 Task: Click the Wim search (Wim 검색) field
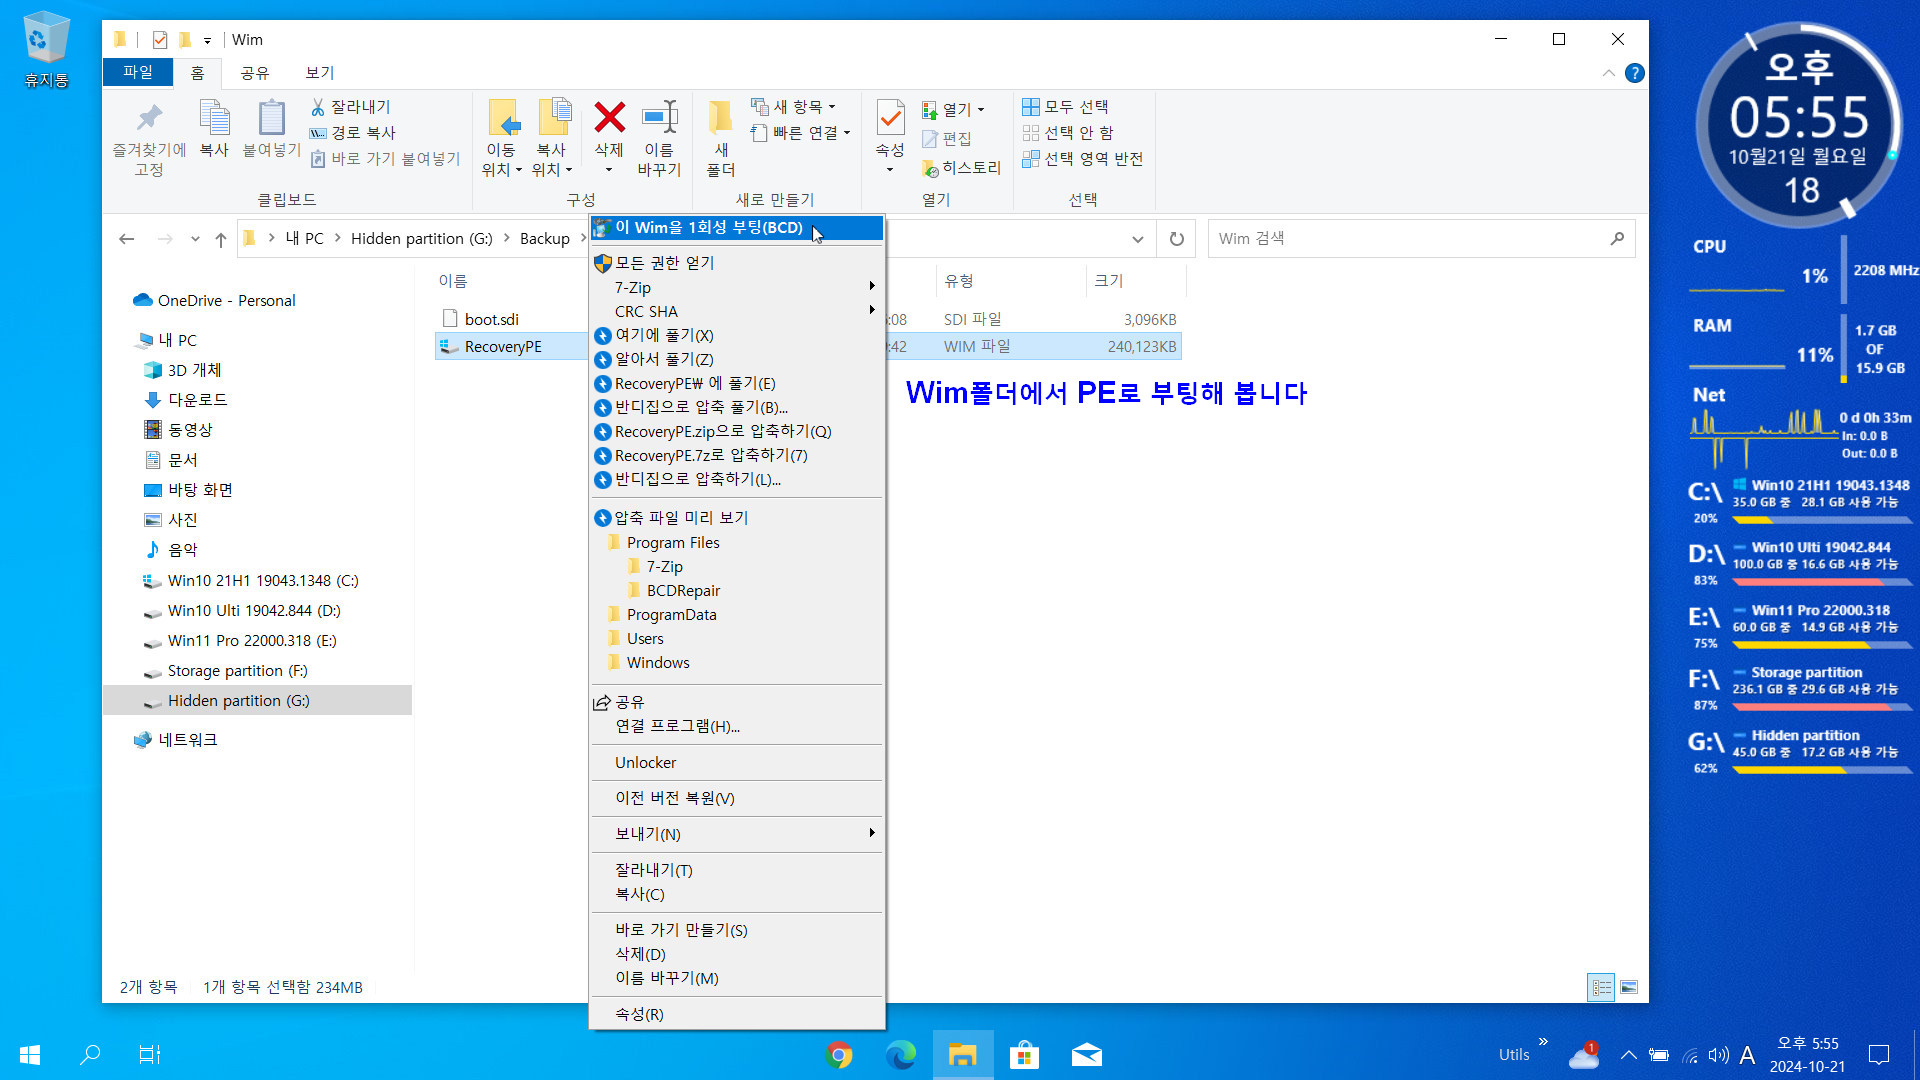(x=1421, y=239)
